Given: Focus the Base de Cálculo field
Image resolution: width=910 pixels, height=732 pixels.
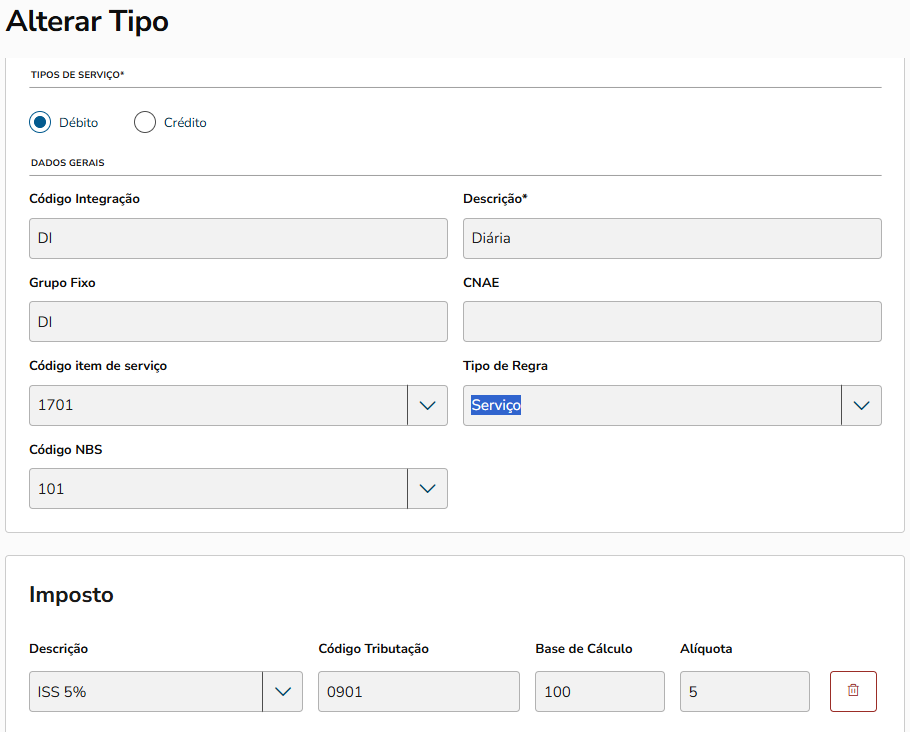Looking at the screenshot, I should click(x=599, y=691).
